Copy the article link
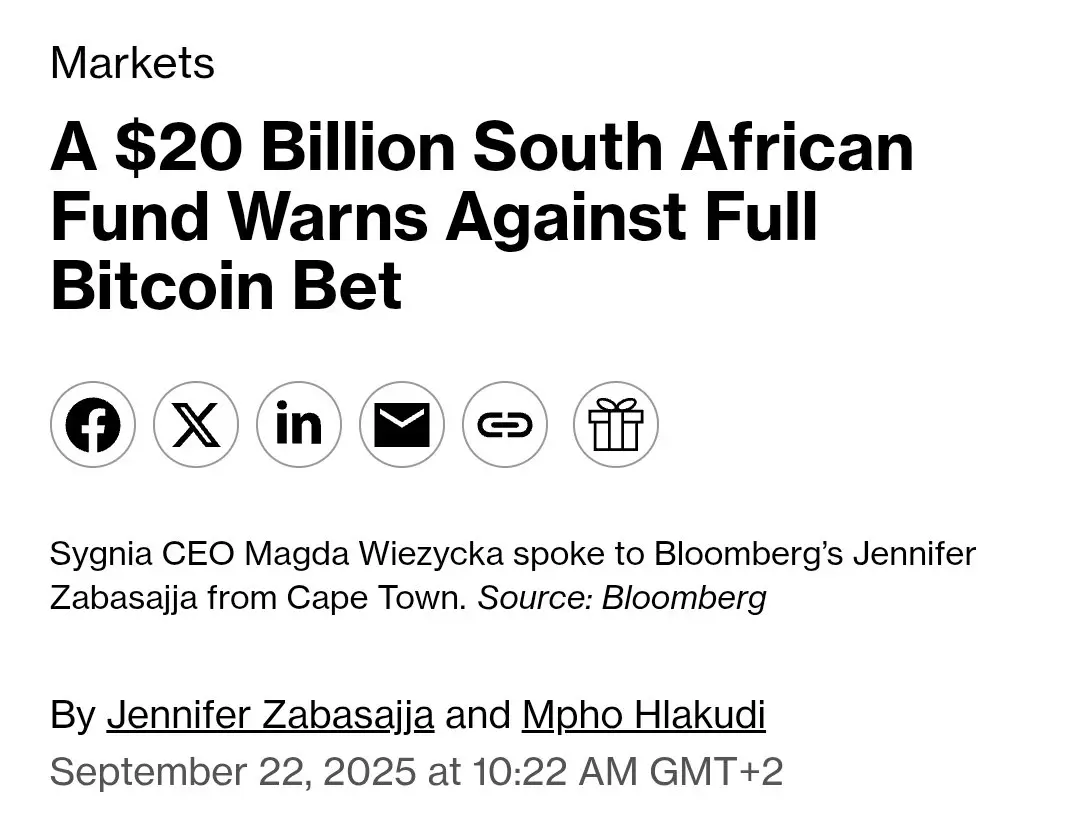 pos(505,424)
